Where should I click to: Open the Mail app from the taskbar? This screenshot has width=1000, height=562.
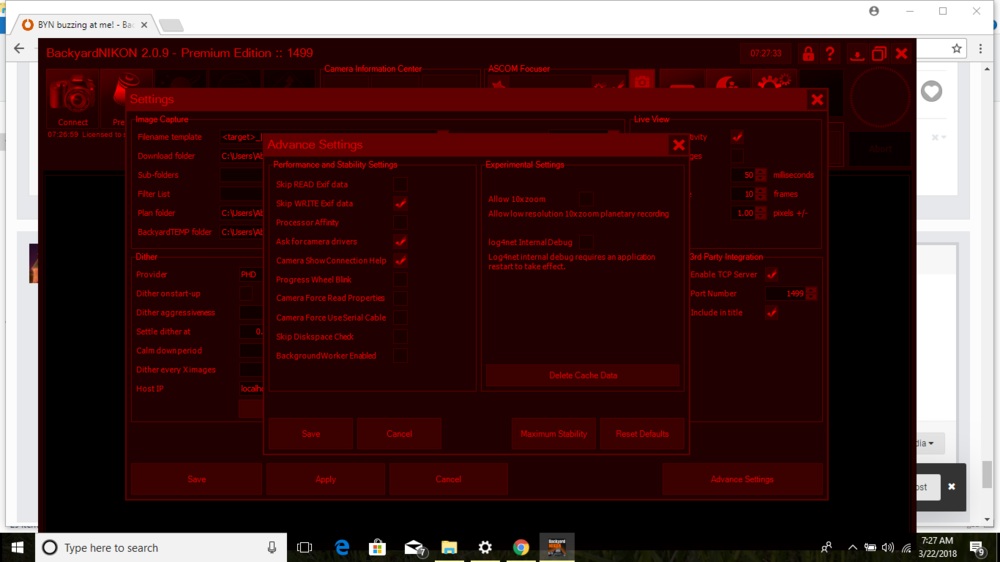point(415,547)
